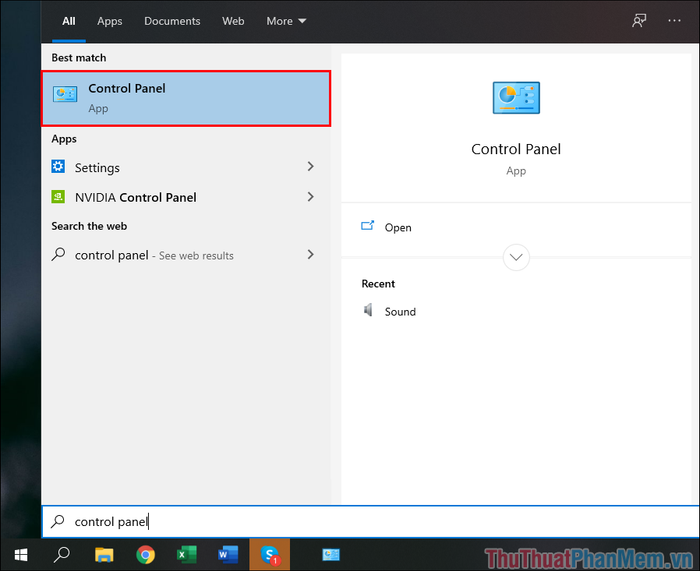Click the 'control panel - See web results' entry
700x571 pixels.
(x=186, y=255)
